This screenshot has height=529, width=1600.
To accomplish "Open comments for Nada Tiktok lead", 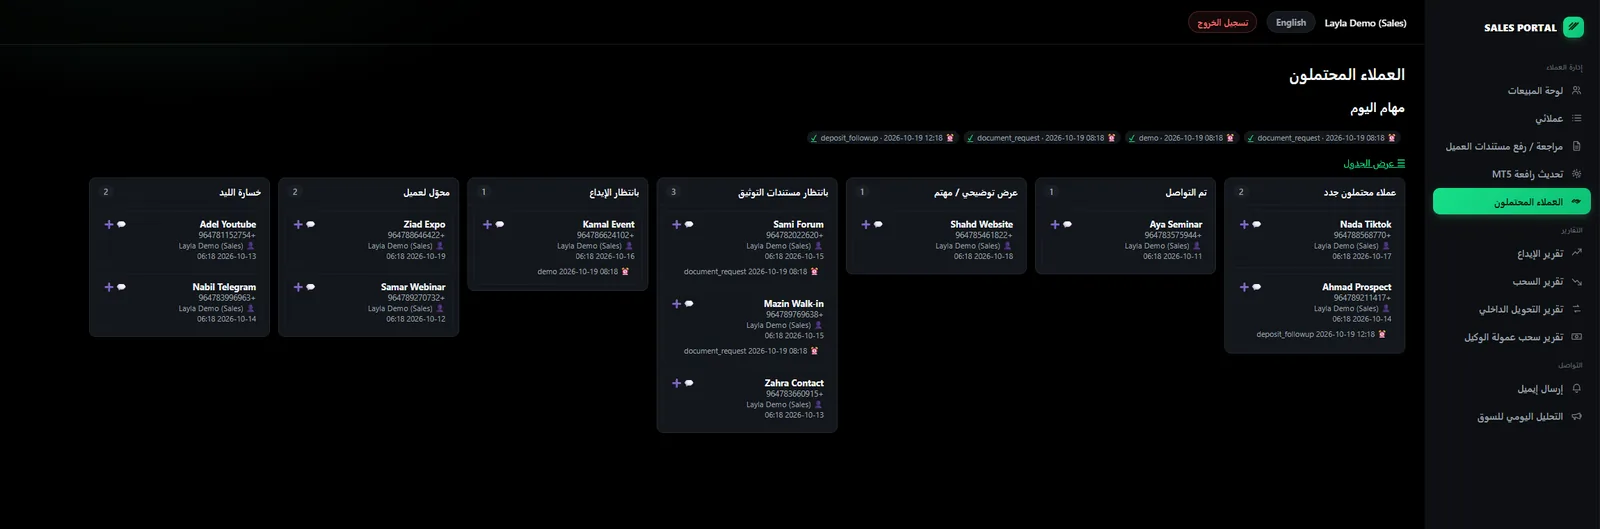I will [x=1257, y=225].
